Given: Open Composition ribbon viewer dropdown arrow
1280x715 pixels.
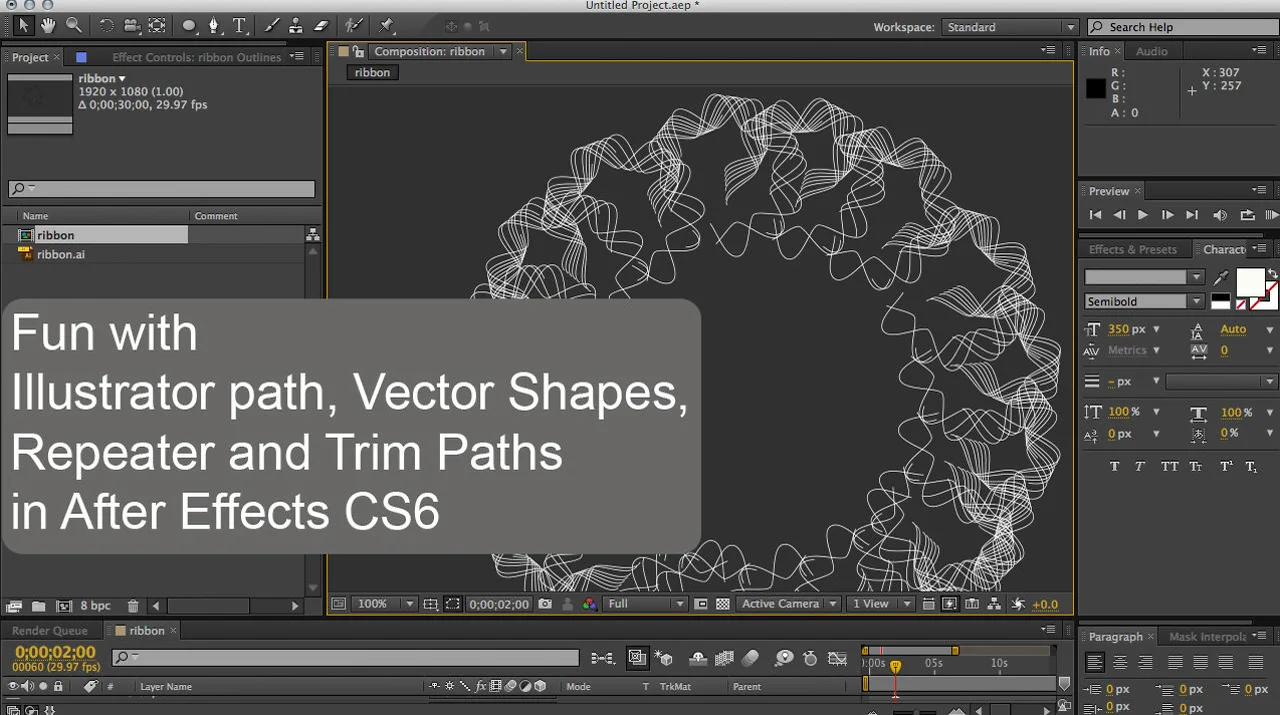Looking at the screenshot, I should (x=503, y=52).
